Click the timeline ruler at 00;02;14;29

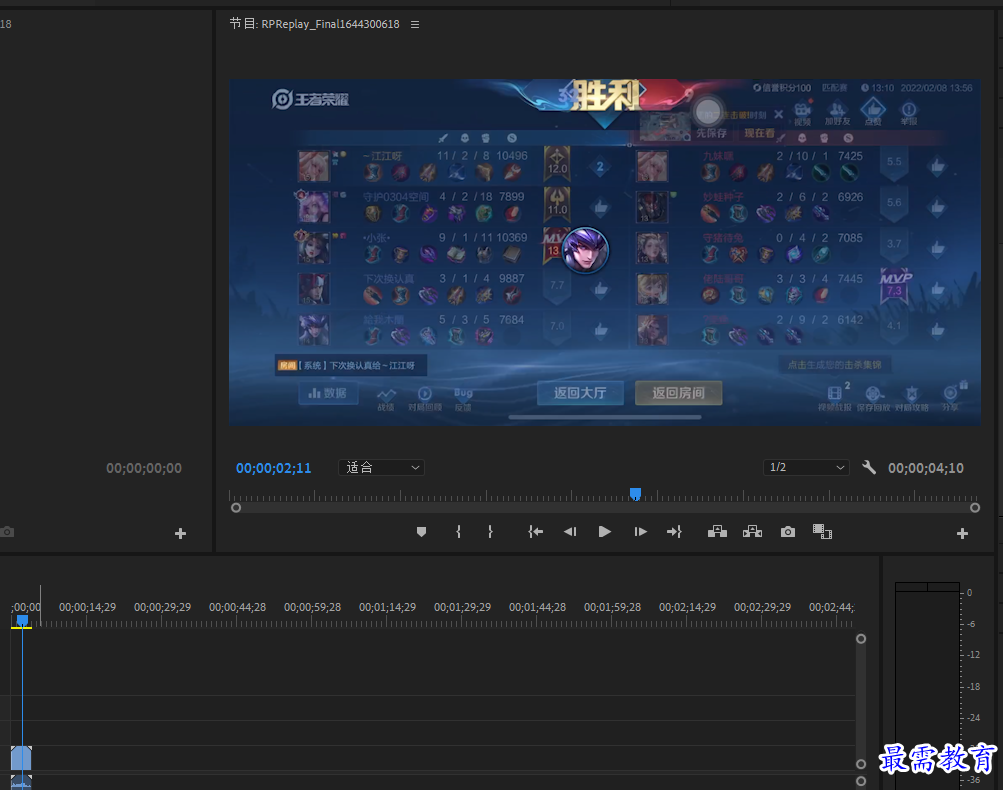pos(687,607)
